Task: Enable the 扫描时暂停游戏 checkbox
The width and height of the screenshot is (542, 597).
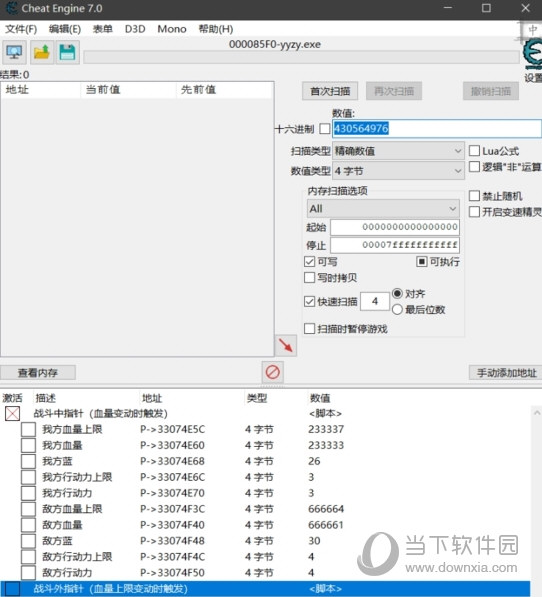Action: click(x=309, y=329)
